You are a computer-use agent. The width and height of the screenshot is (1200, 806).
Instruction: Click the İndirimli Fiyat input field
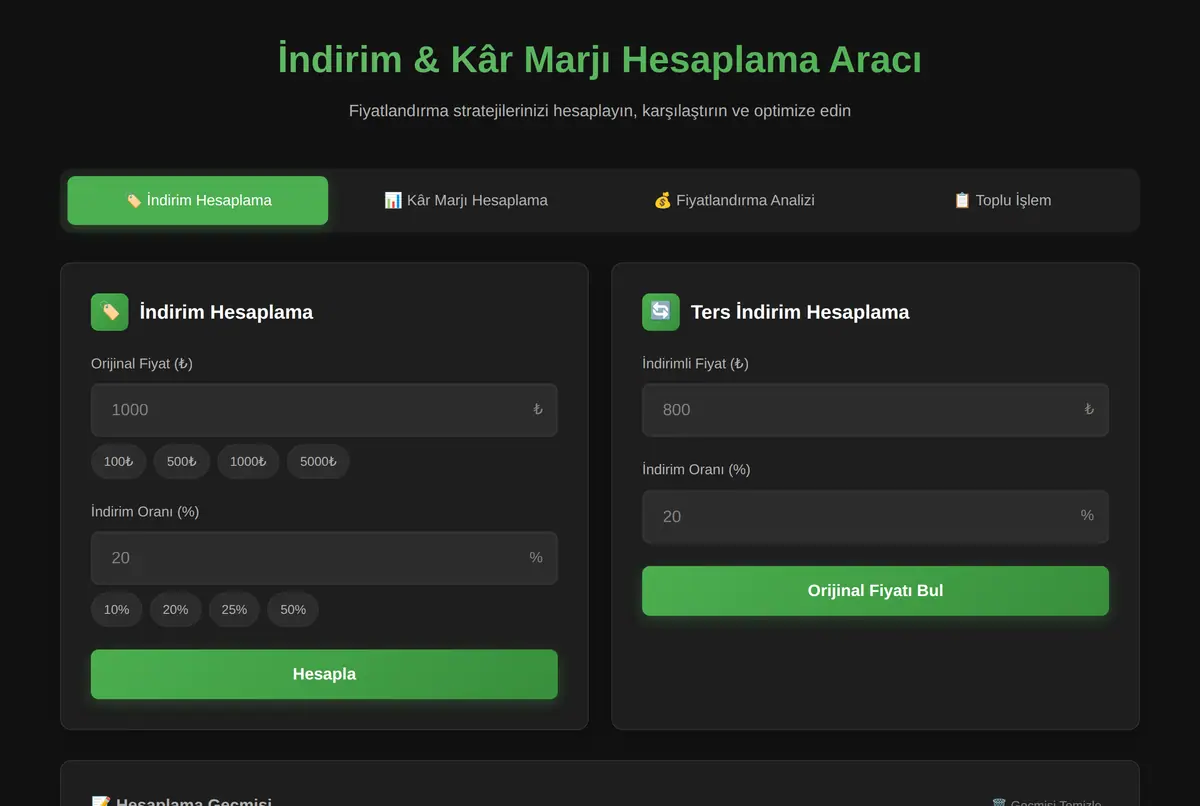click(875, 410)
